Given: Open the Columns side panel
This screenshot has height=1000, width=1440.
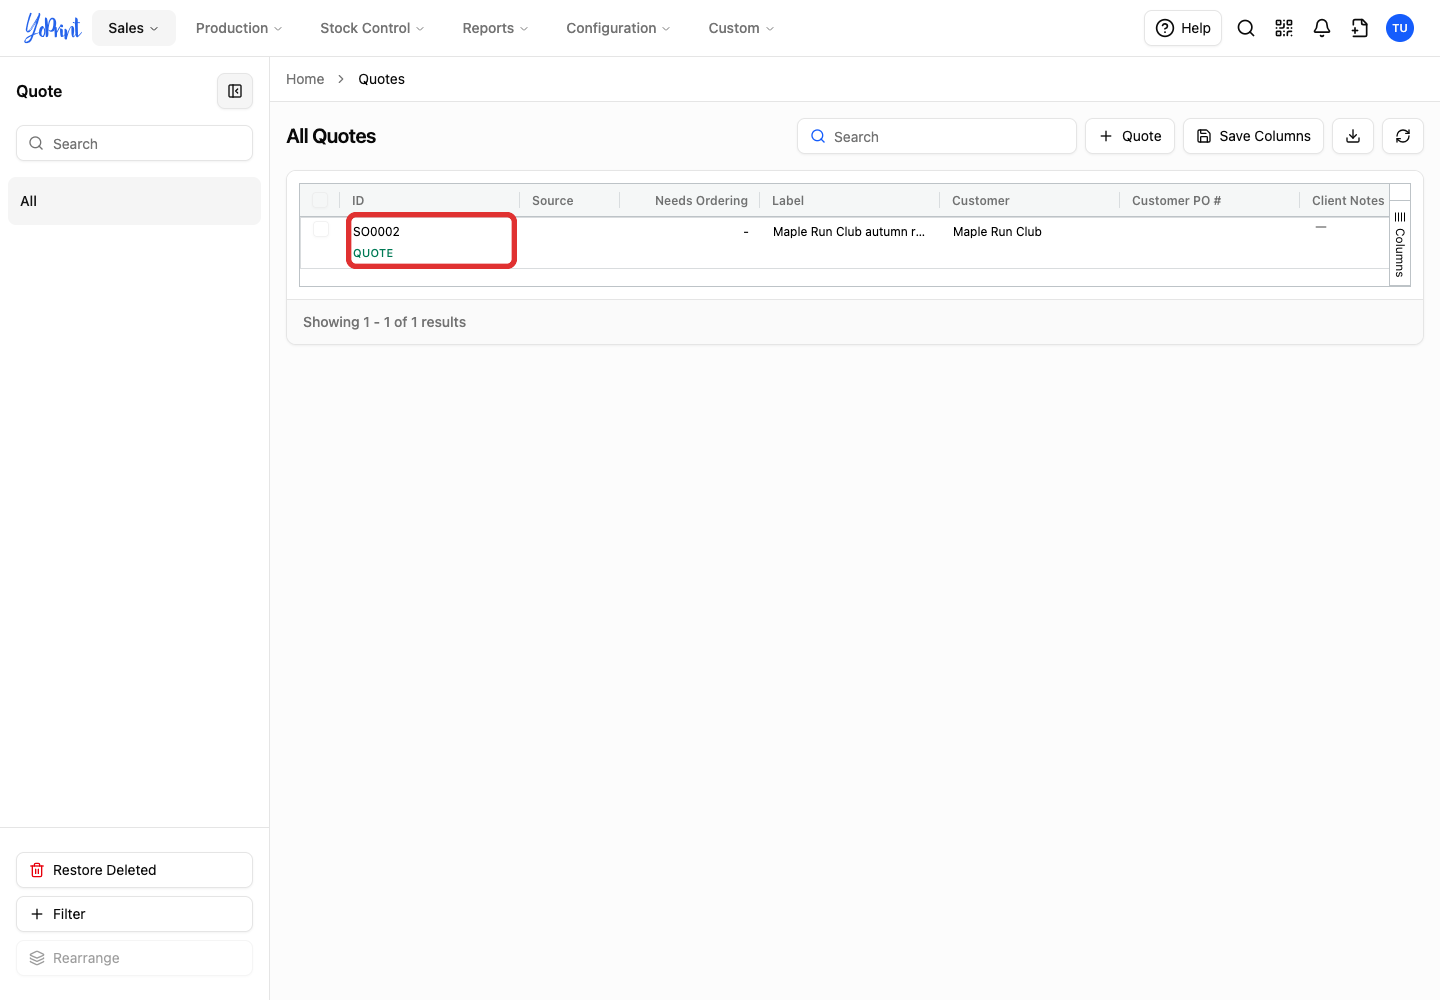Looking at the screenshot, I should pyautogui.click(x=1400, y=244).
